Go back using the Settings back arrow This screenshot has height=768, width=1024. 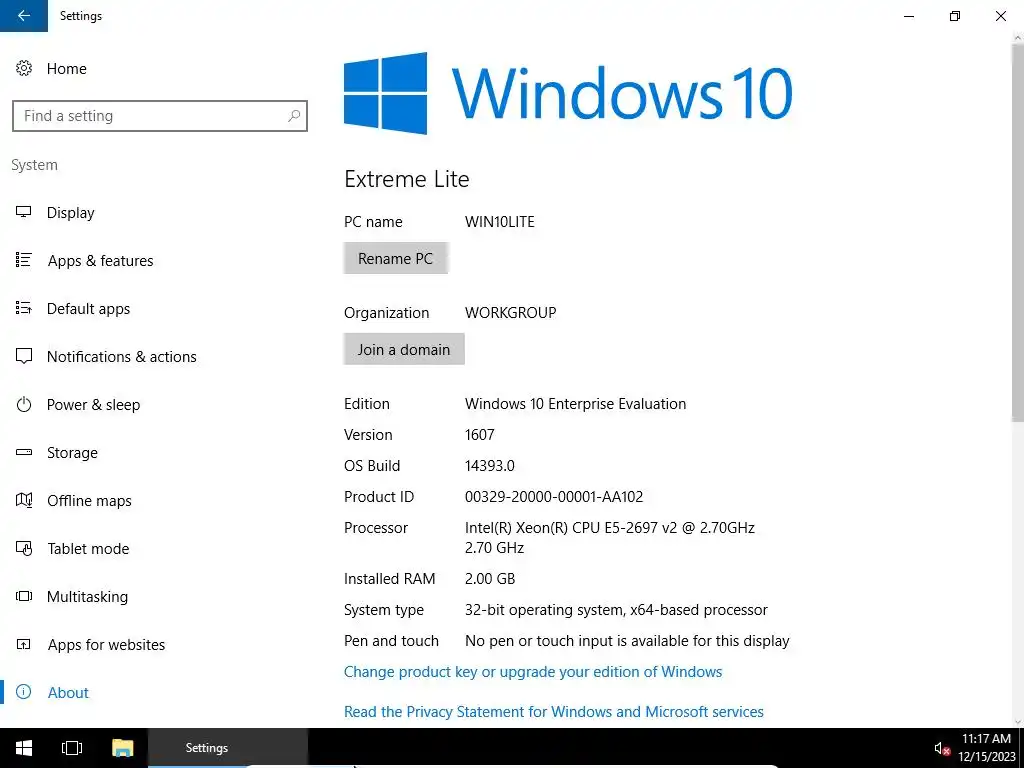pos(24,16)
